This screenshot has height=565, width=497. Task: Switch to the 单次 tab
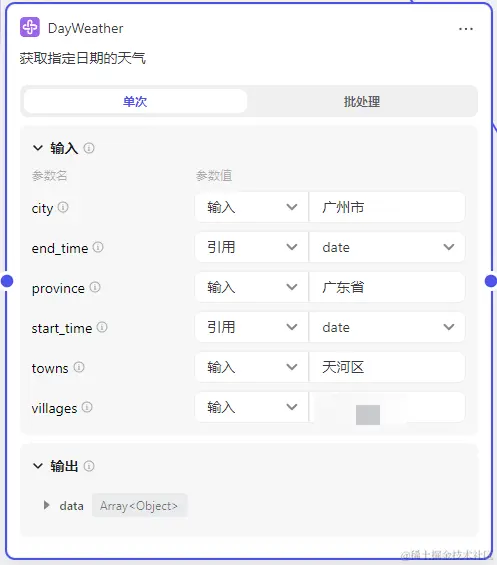(x=135, y=101)
